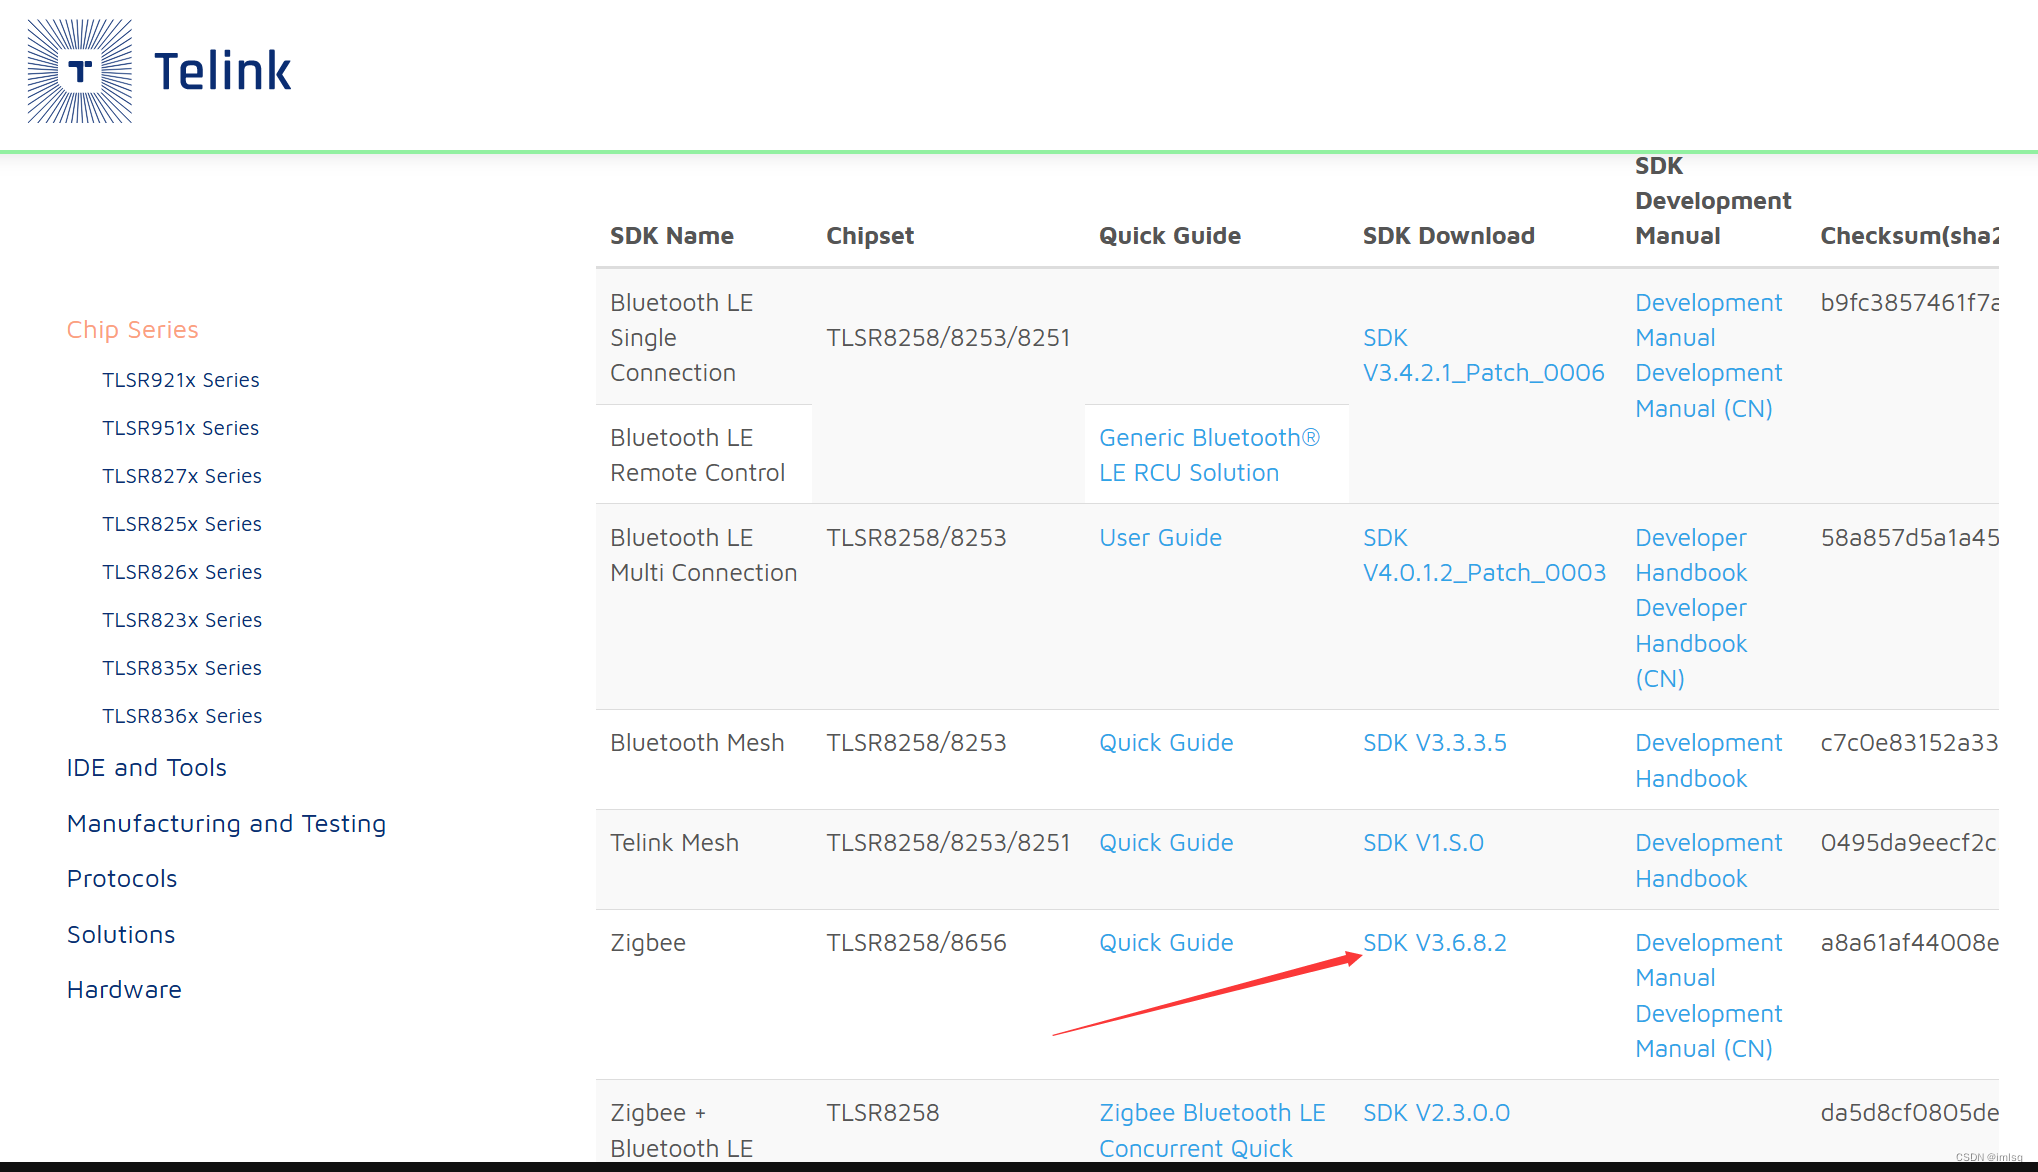Screen dimensions: 2038x1172
Task: Go to Manufacturing and Testing section
Action: click(226, 824)
